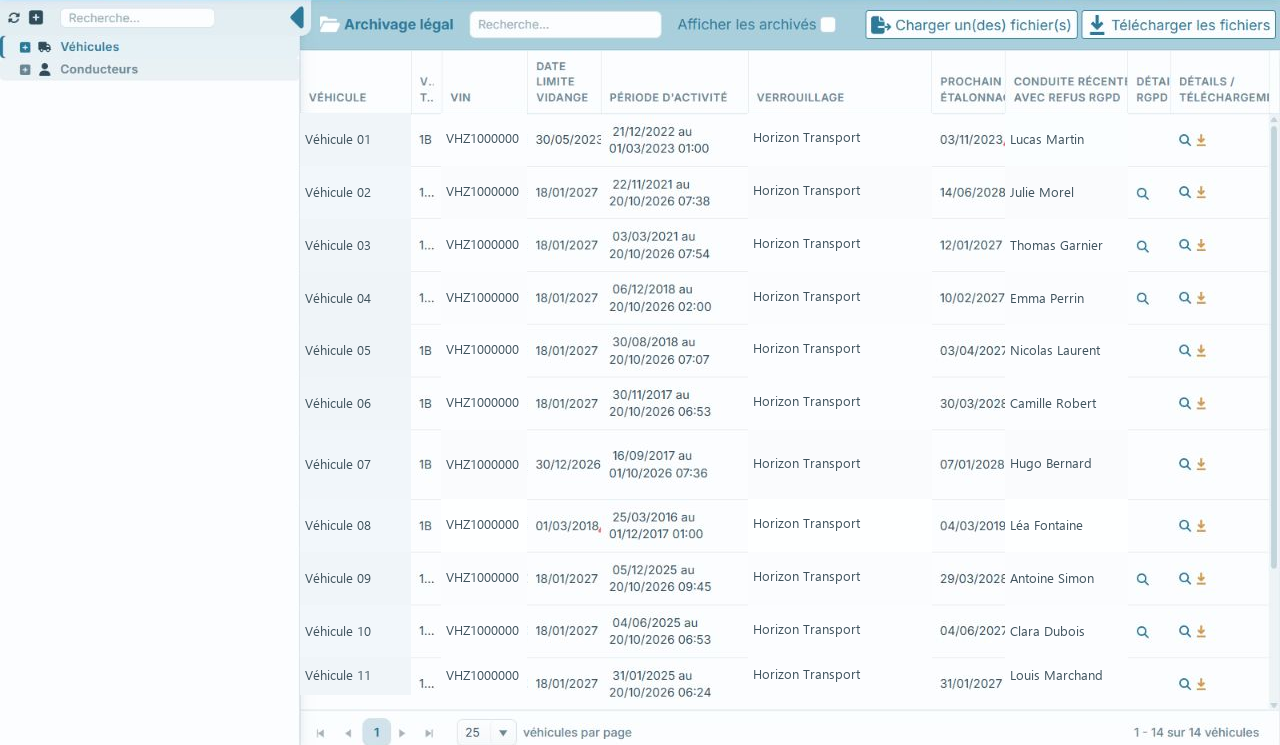View details magnifier for Véhicule 11

(x=1185, y=684)
